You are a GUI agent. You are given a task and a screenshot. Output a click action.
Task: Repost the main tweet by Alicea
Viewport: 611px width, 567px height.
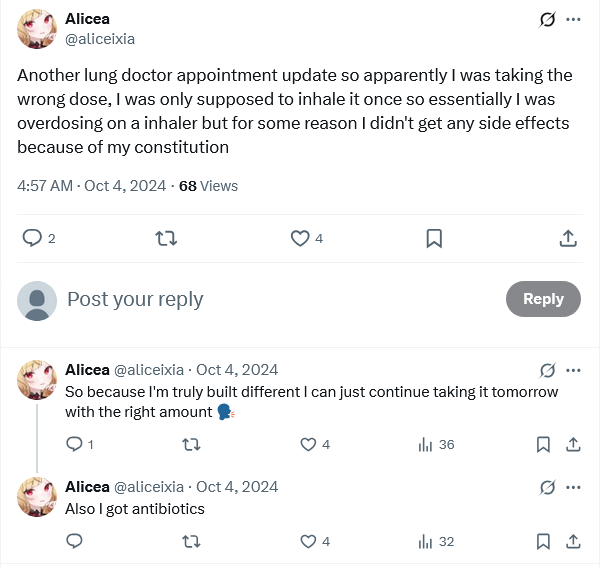(x=167, y=238)
